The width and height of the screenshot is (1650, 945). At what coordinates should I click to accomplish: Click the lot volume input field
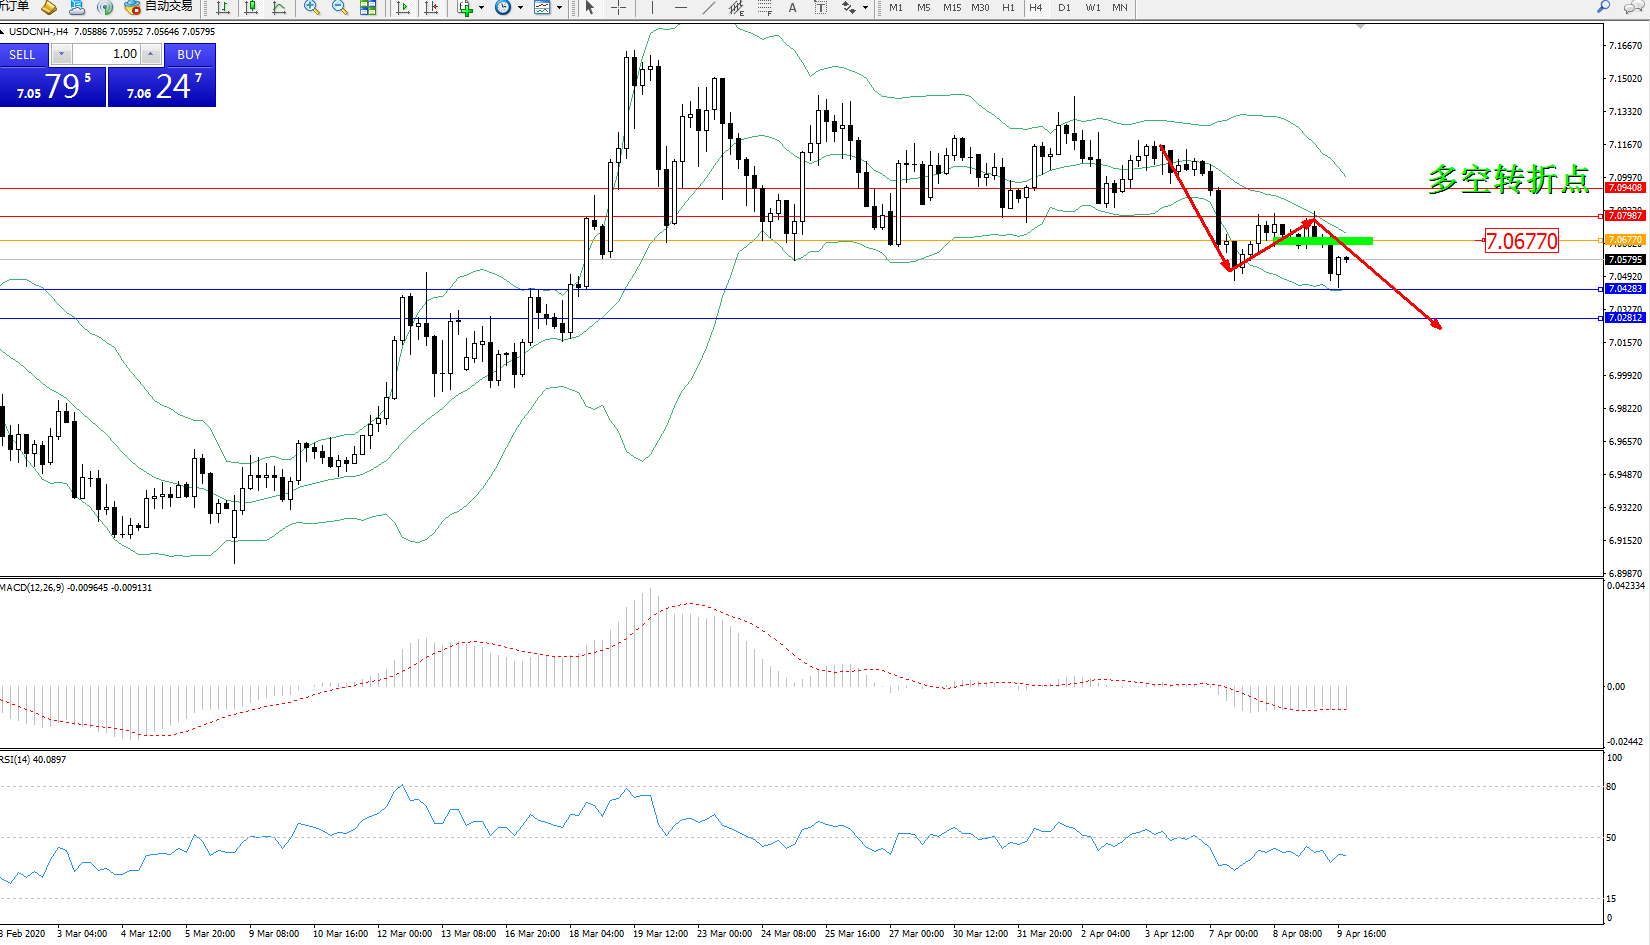[107, 54]
